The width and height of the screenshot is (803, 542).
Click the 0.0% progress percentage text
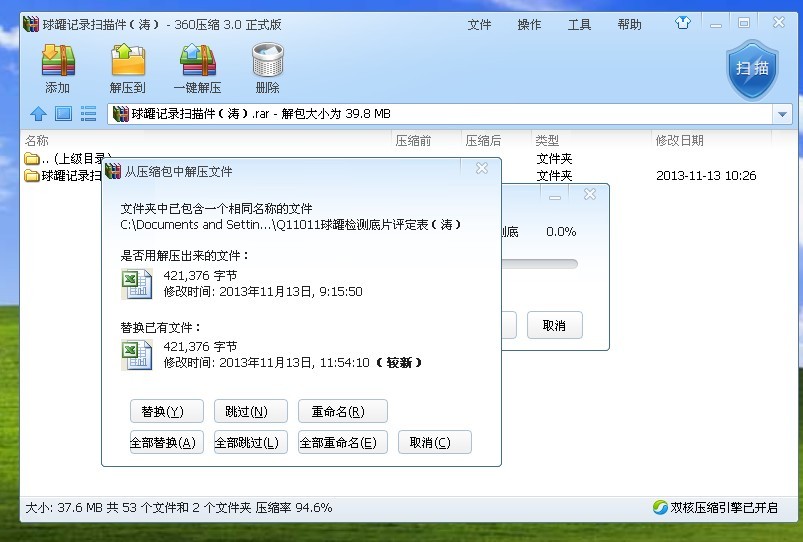tap(561, 232)
